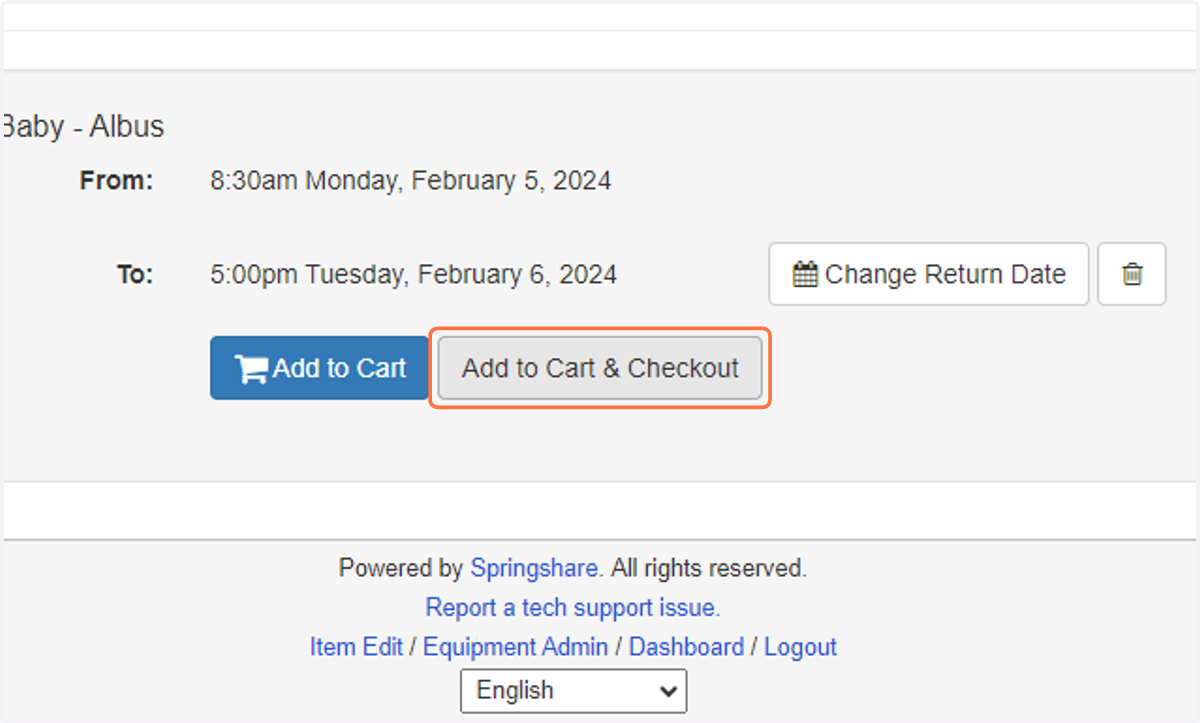Click the chevron arrow of the language selector
This screenshot has height=723, width=1200.
668,690
